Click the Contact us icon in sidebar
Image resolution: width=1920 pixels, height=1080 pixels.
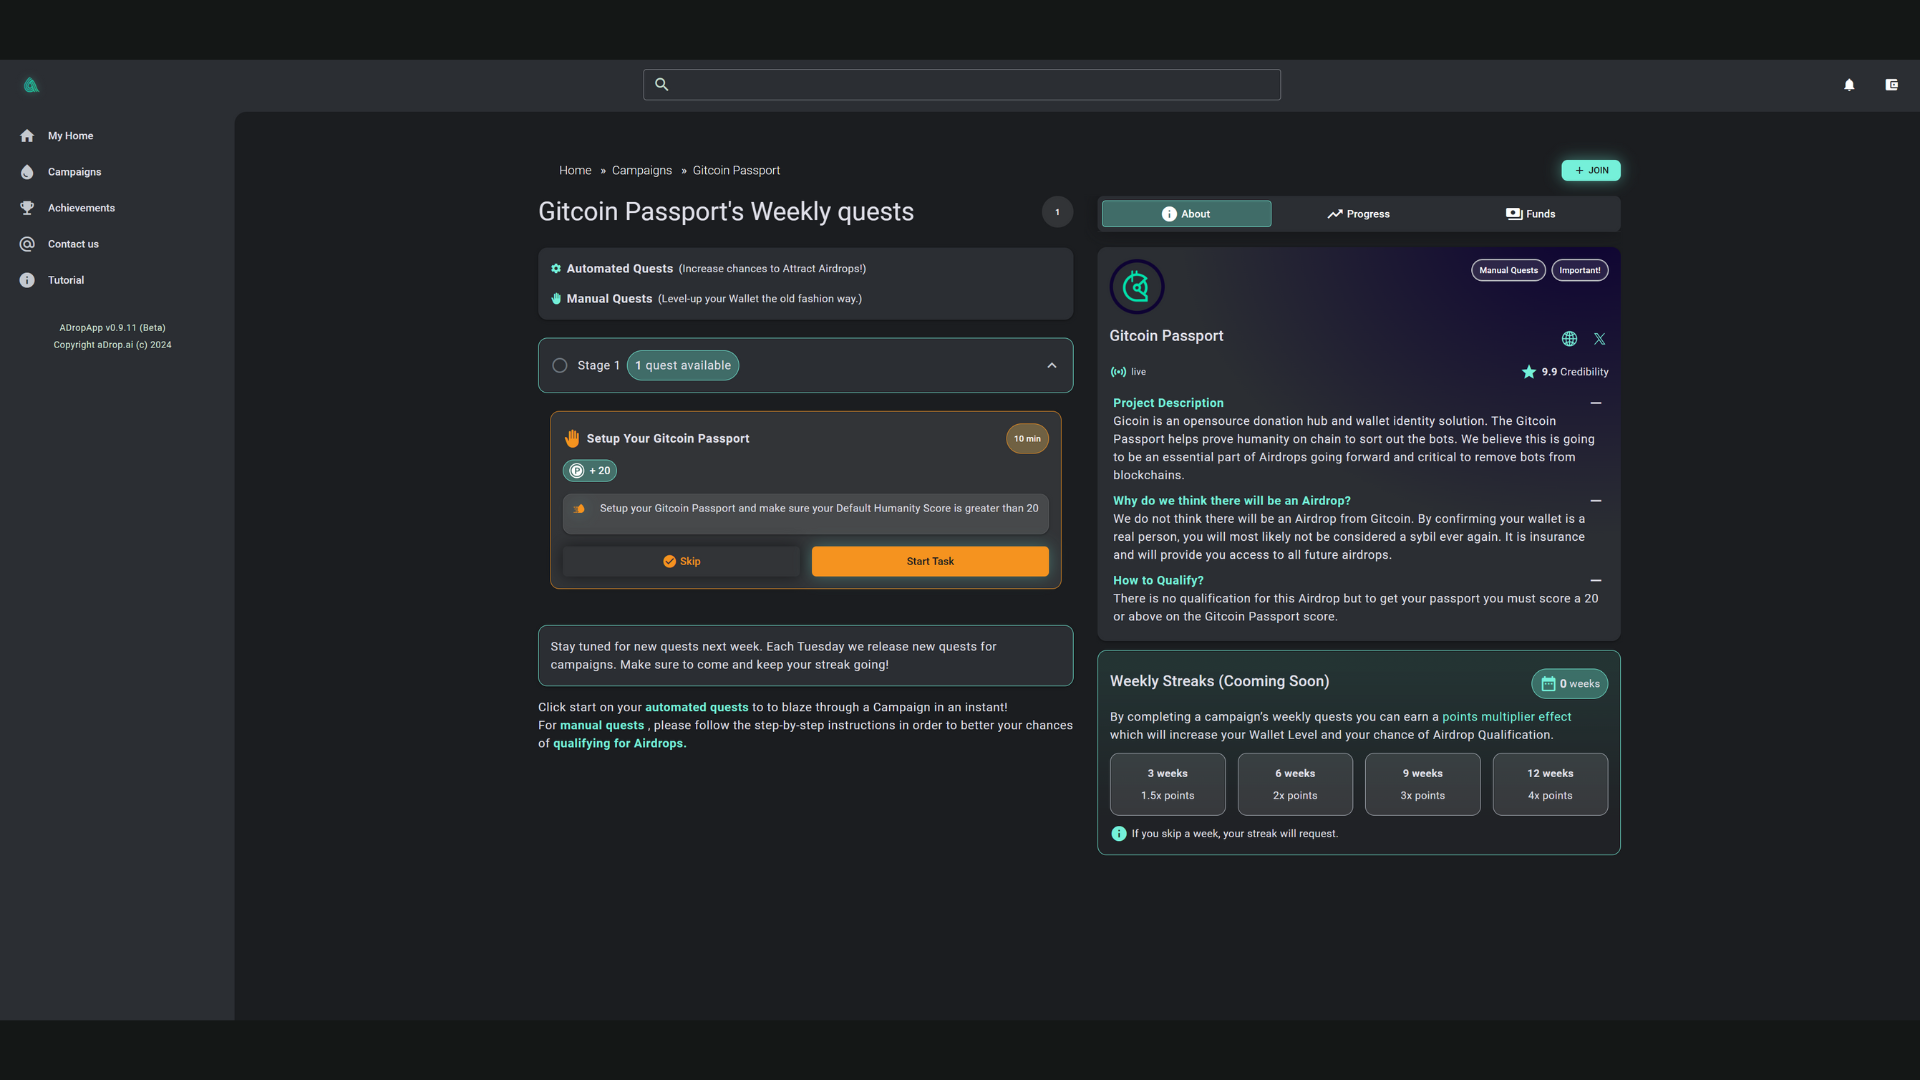26,244
